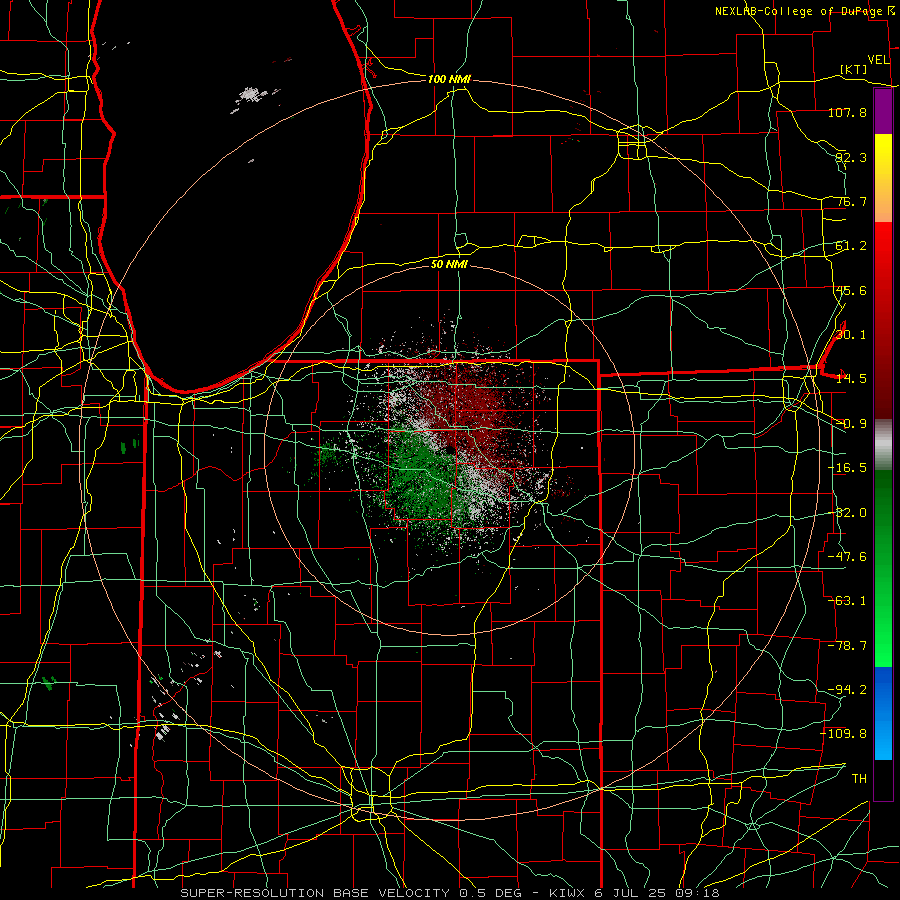Select the -109.8 velocity scale value

coord(844,734)
